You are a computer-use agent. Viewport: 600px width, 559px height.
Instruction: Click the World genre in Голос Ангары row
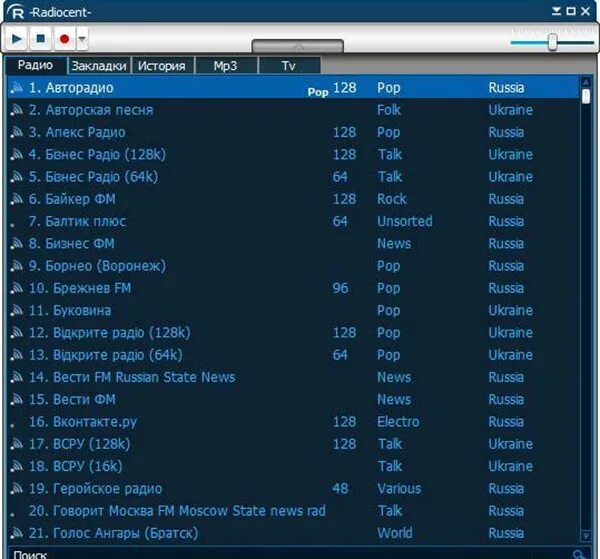(395, 533)
